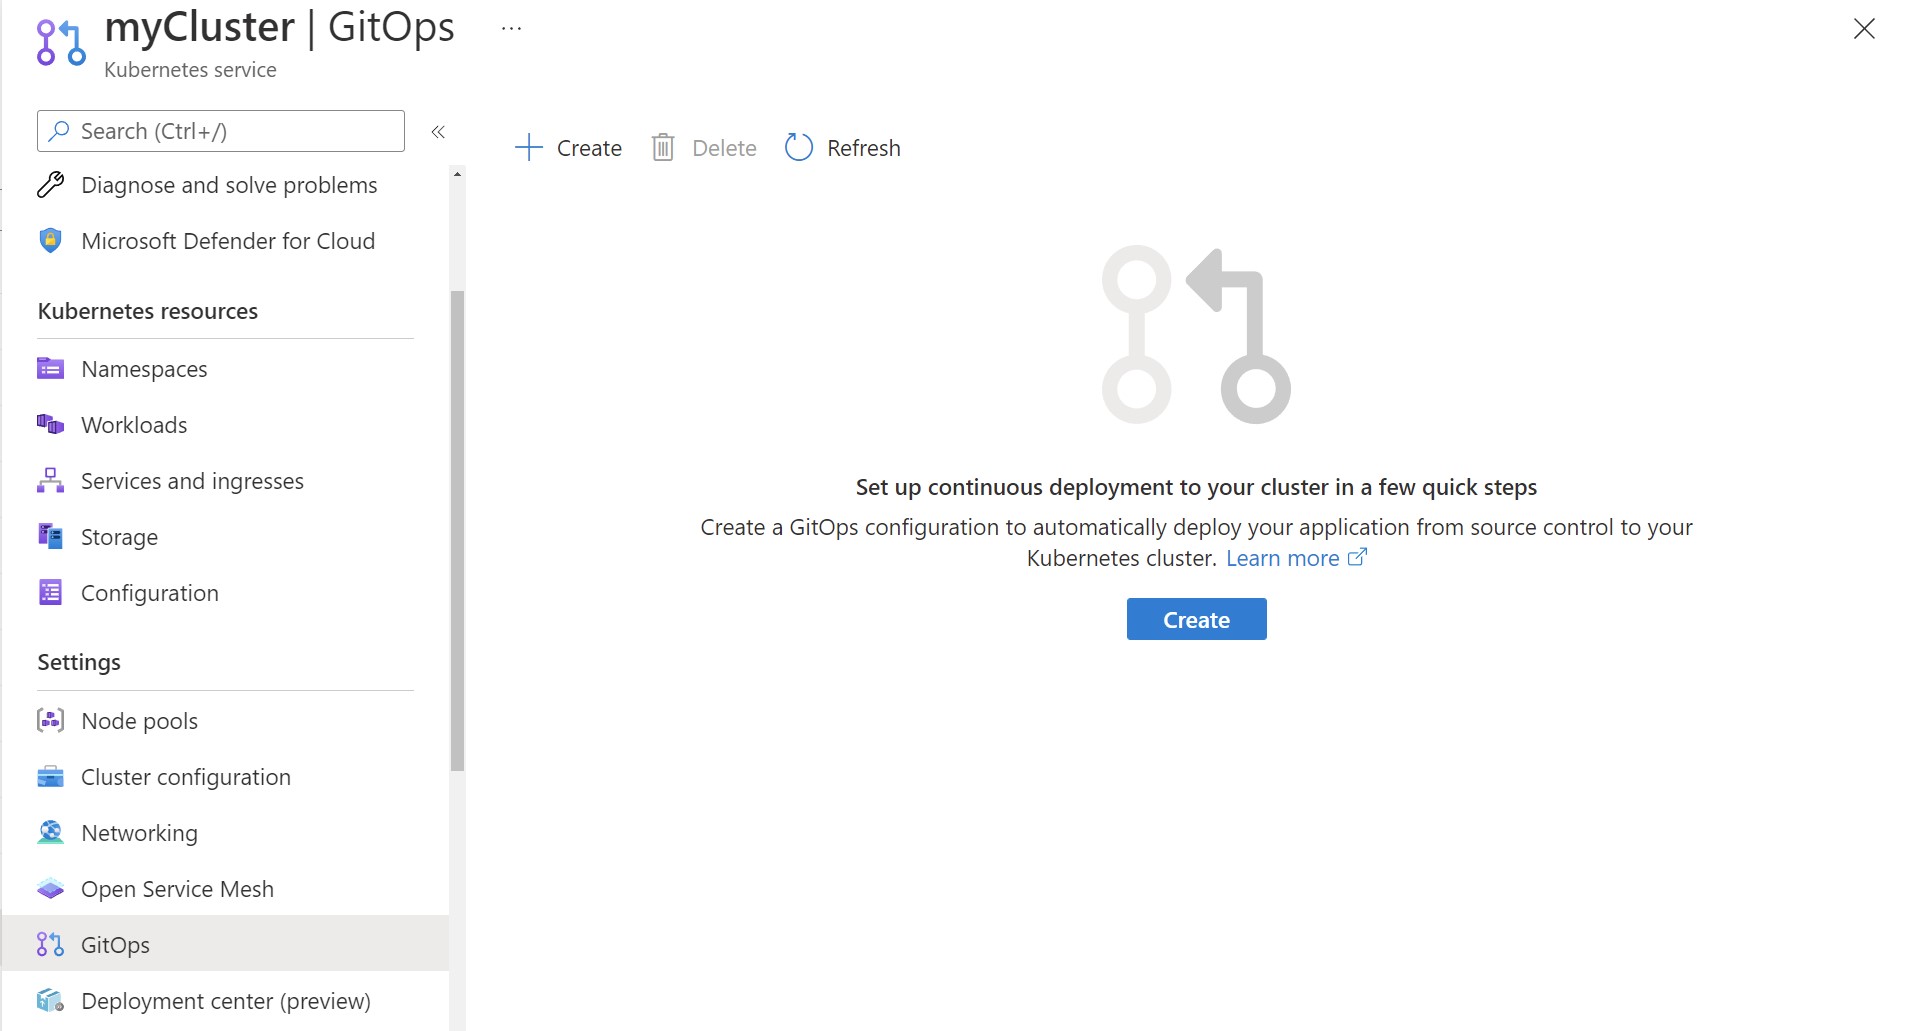1907x1031 pixels.
Task: Click the blue Create button
Action: (x=1196, y=620)
